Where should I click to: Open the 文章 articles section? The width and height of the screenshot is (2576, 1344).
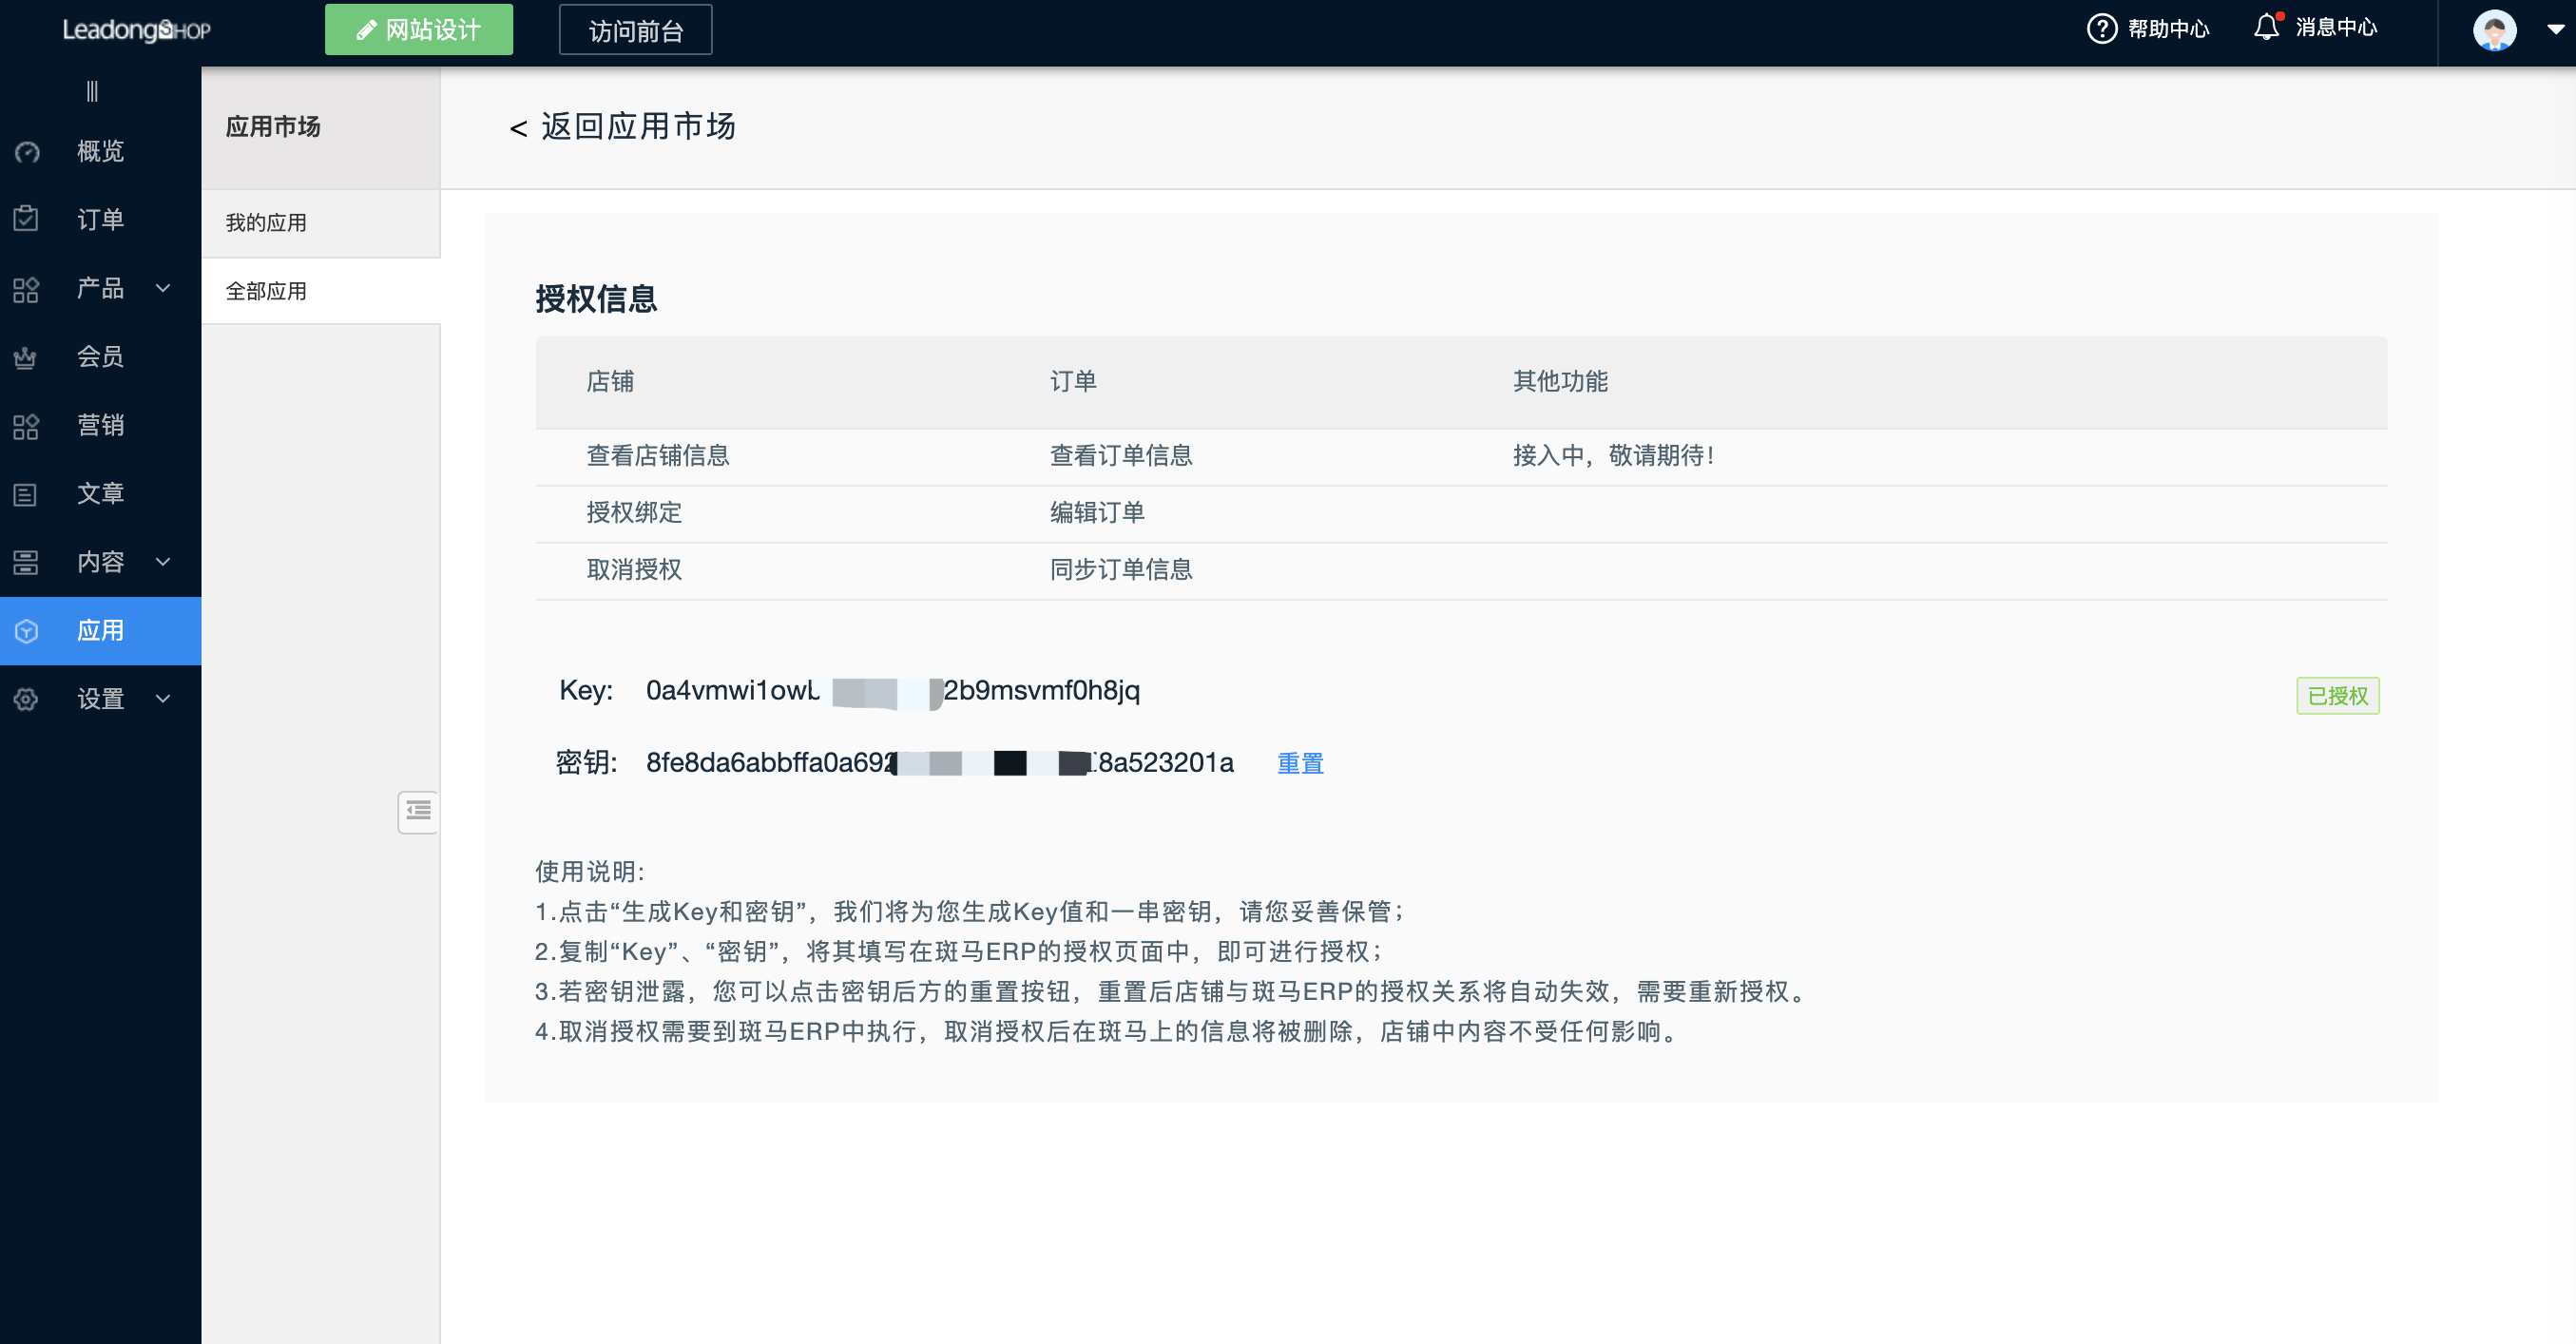100,493
